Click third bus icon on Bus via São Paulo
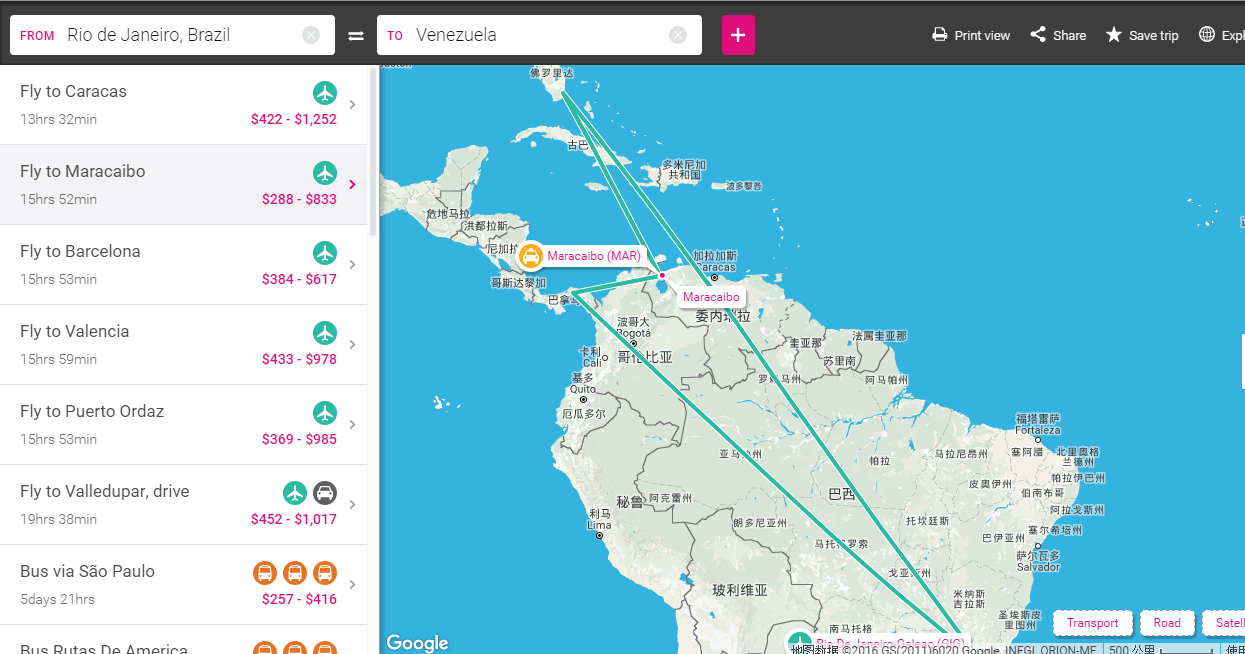Viewport: 1245px width, 654px height. tap(325, 573)
